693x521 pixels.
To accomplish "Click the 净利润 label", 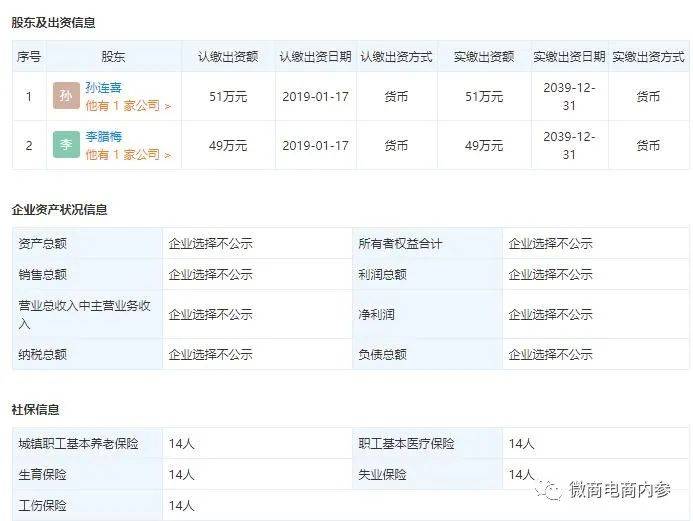I will (376, 315).
